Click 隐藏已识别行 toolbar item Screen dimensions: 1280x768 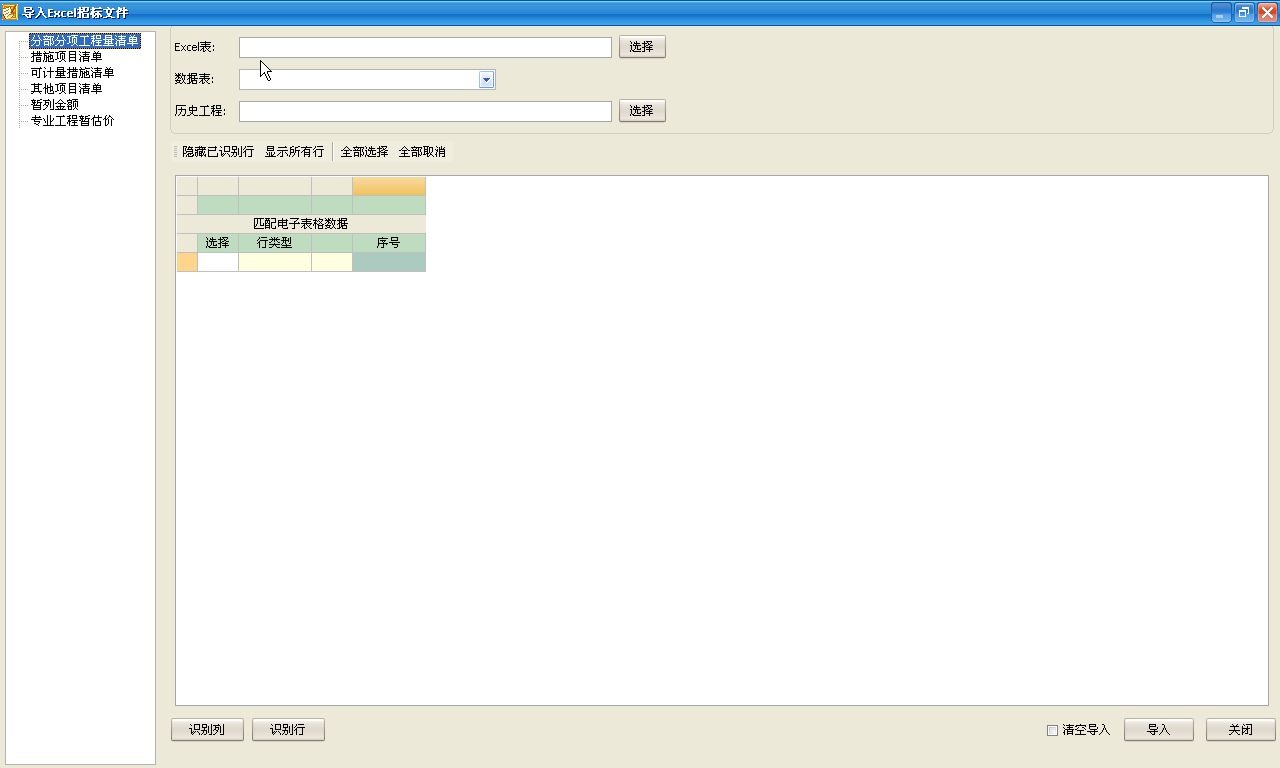pyautogui.click(x=218, y=152)
